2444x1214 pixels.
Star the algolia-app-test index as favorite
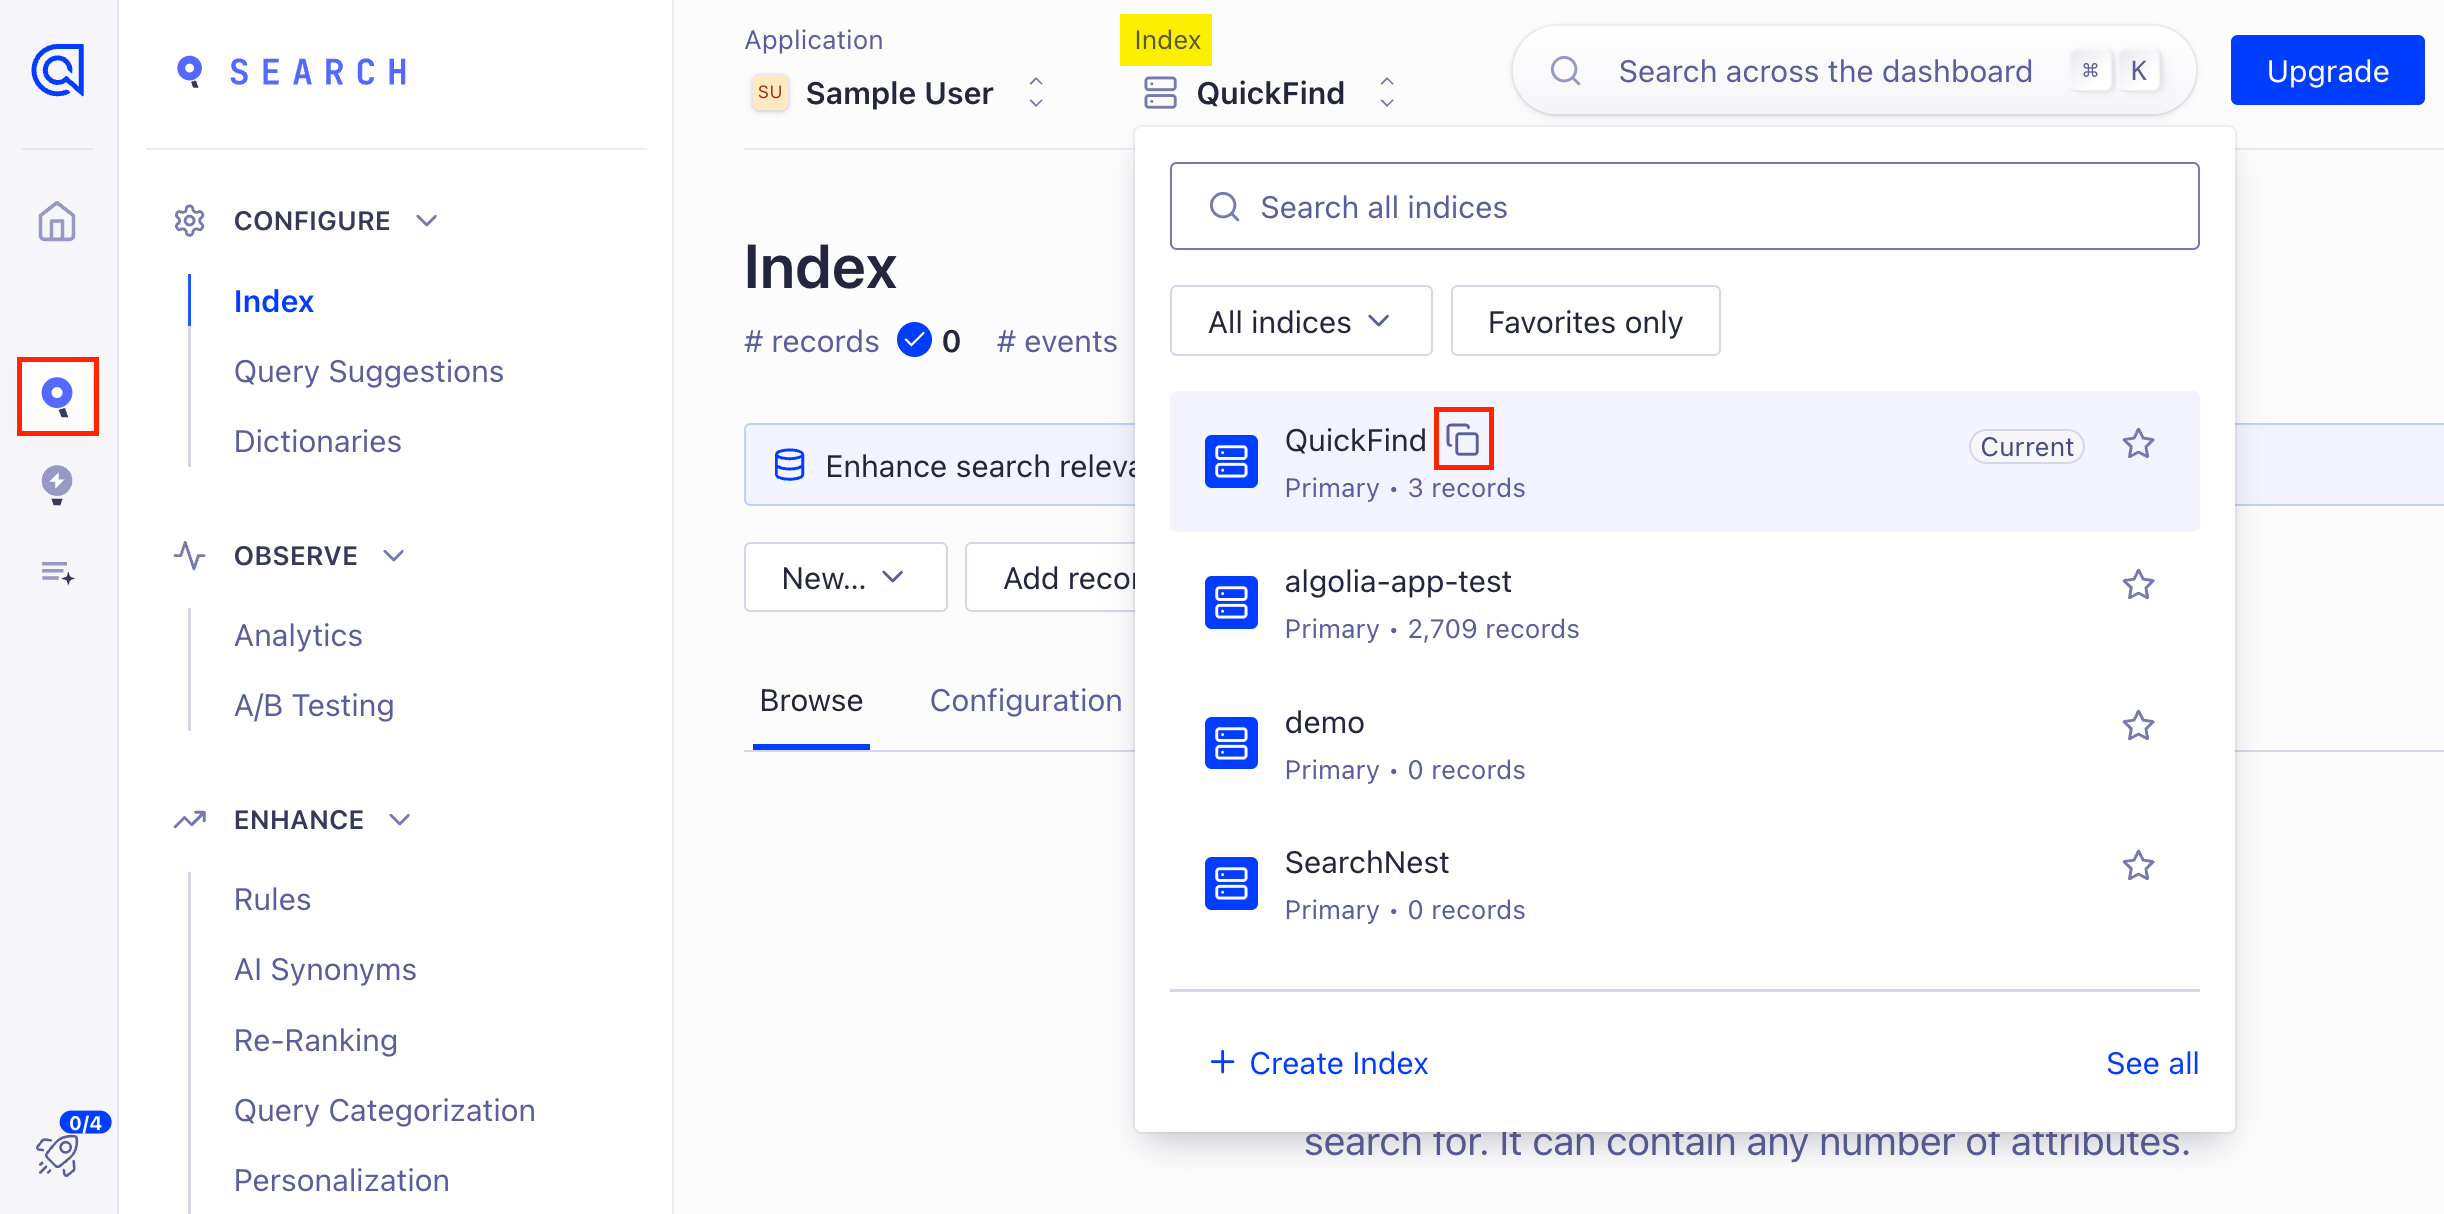click(x=2139, y=585)
